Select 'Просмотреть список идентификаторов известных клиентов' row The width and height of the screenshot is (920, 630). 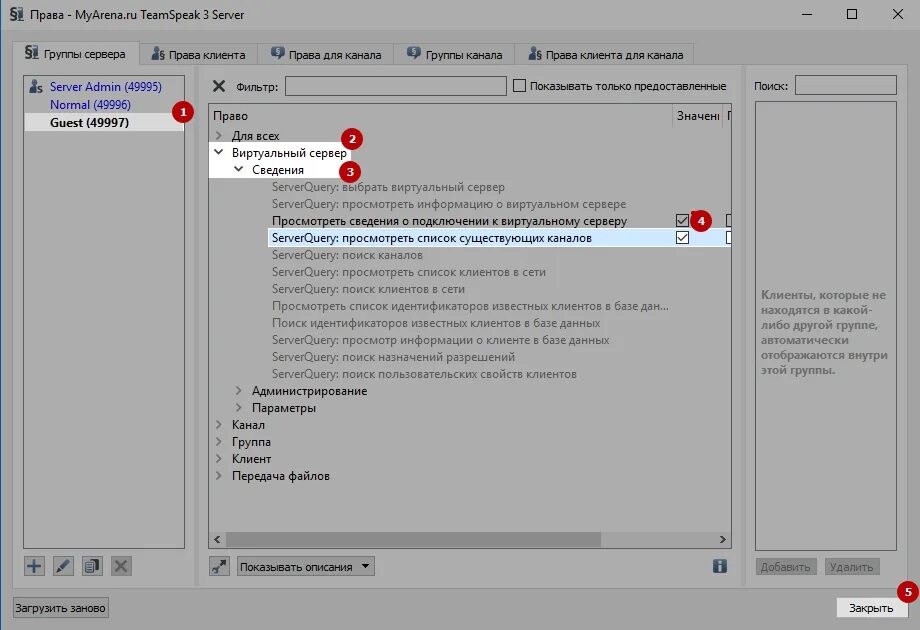[470, 306]
